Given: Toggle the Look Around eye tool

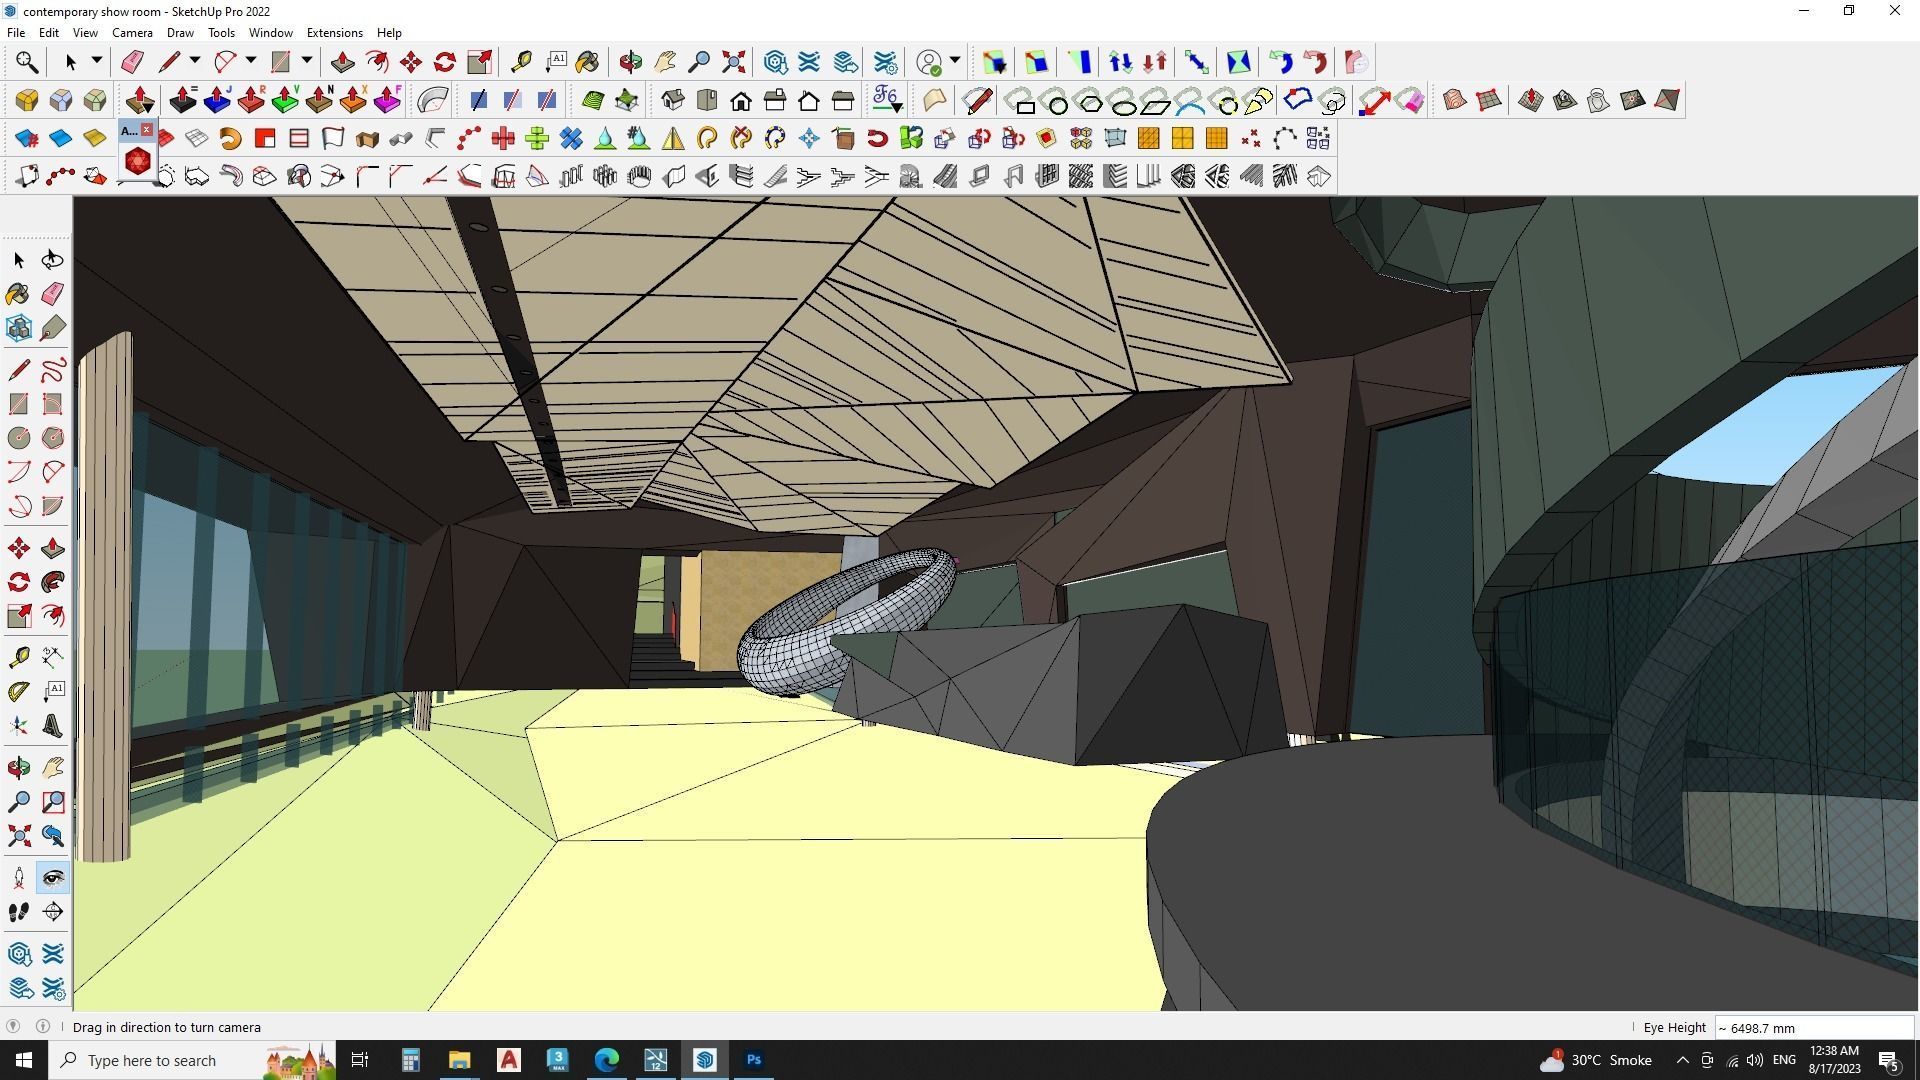Looking at the screenshot, I should point(52,878).
